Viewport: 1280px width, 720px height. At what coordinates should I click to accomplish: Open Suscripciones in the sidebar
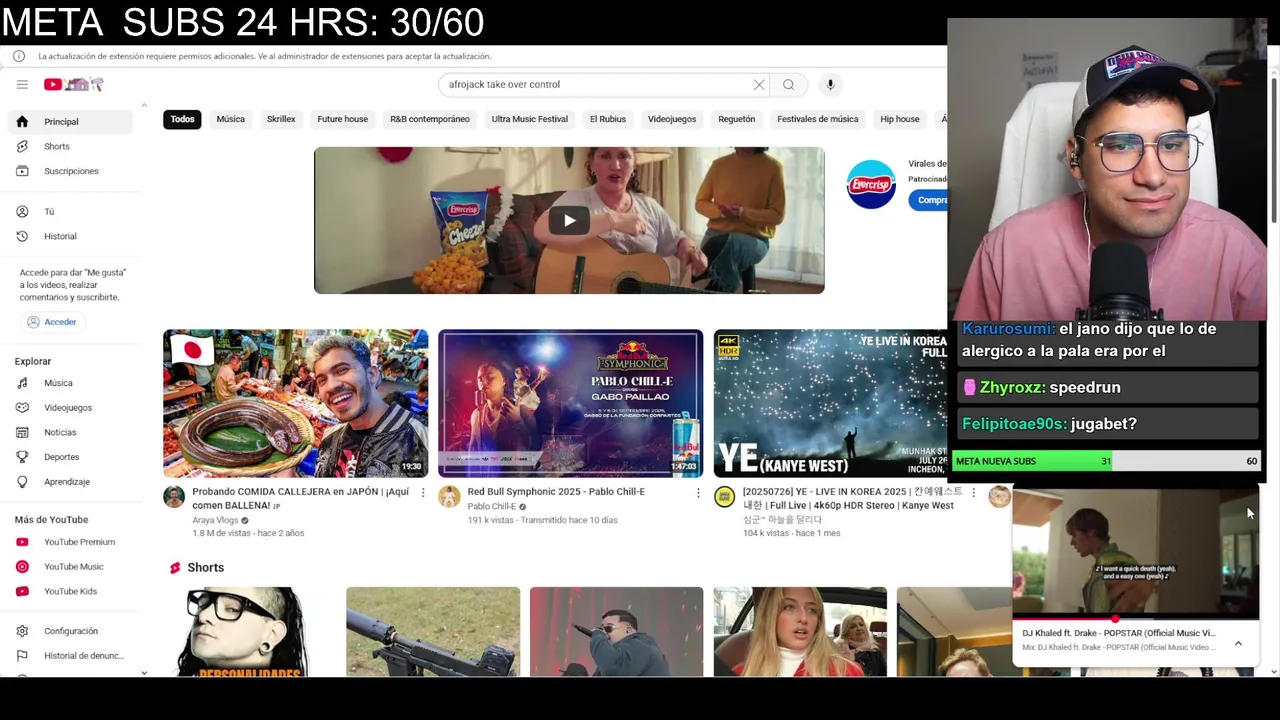(x=70, y=171)
